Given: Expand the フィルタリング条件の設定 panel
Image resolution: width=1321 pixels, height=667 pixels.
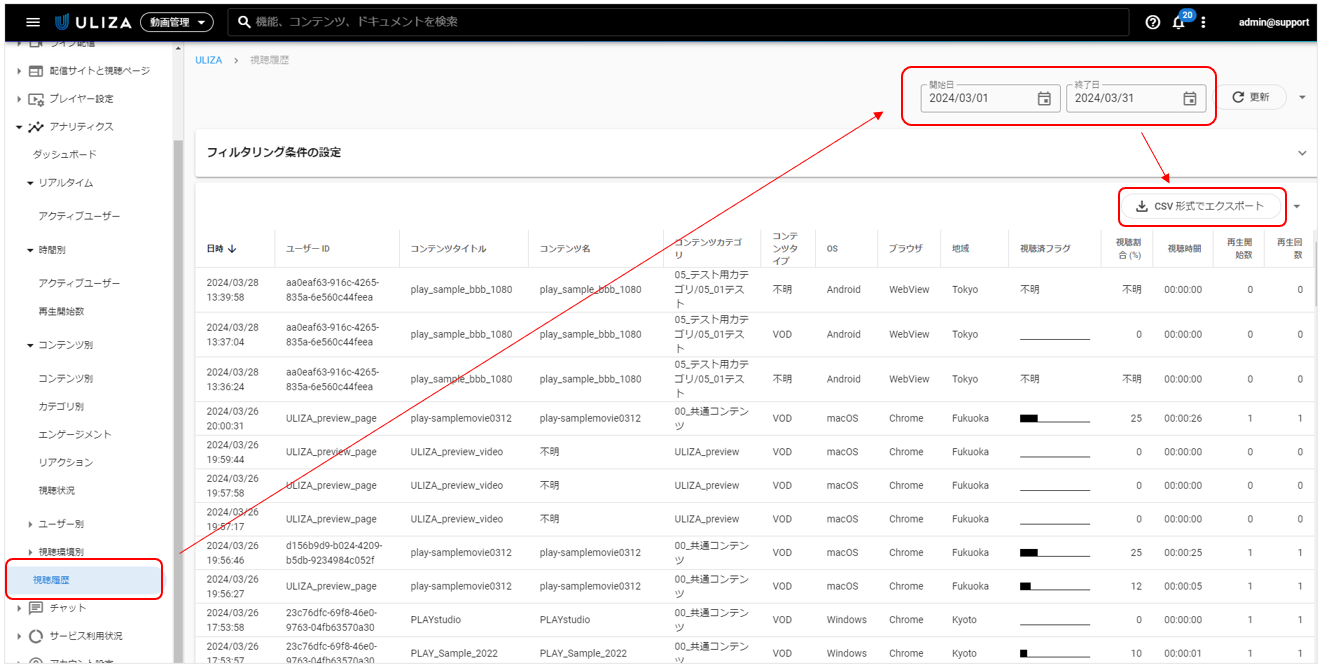Looking at the screenshot, I should coord(1302,153).
